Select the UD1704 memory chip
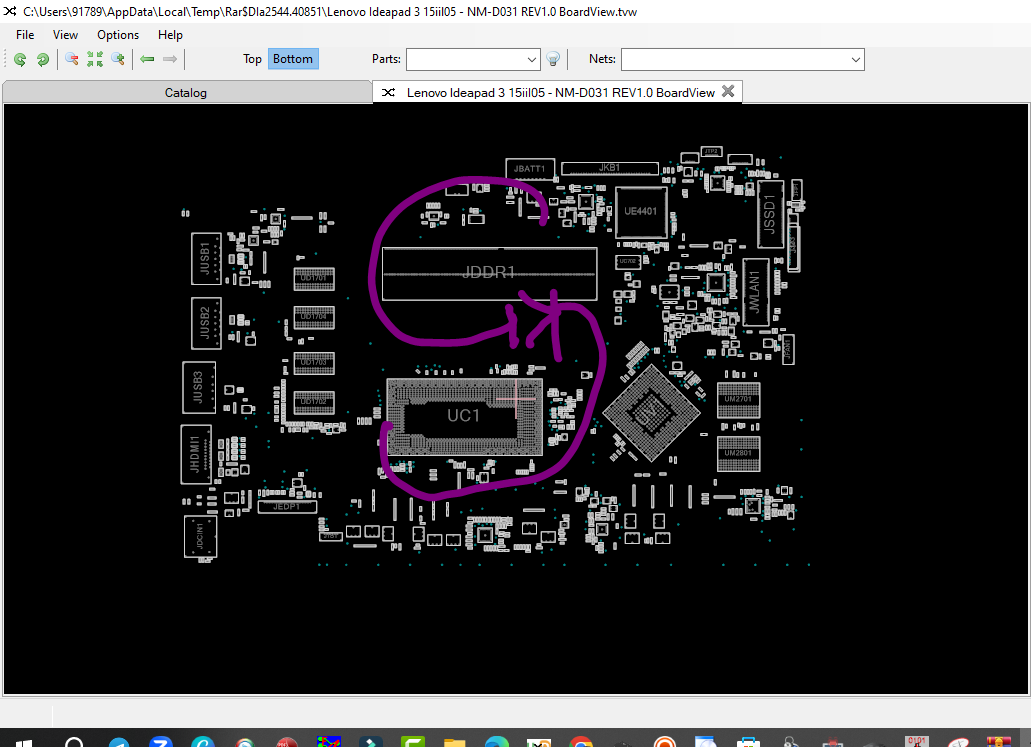This screenshot has width=1031, height=747. pos(314,318)
